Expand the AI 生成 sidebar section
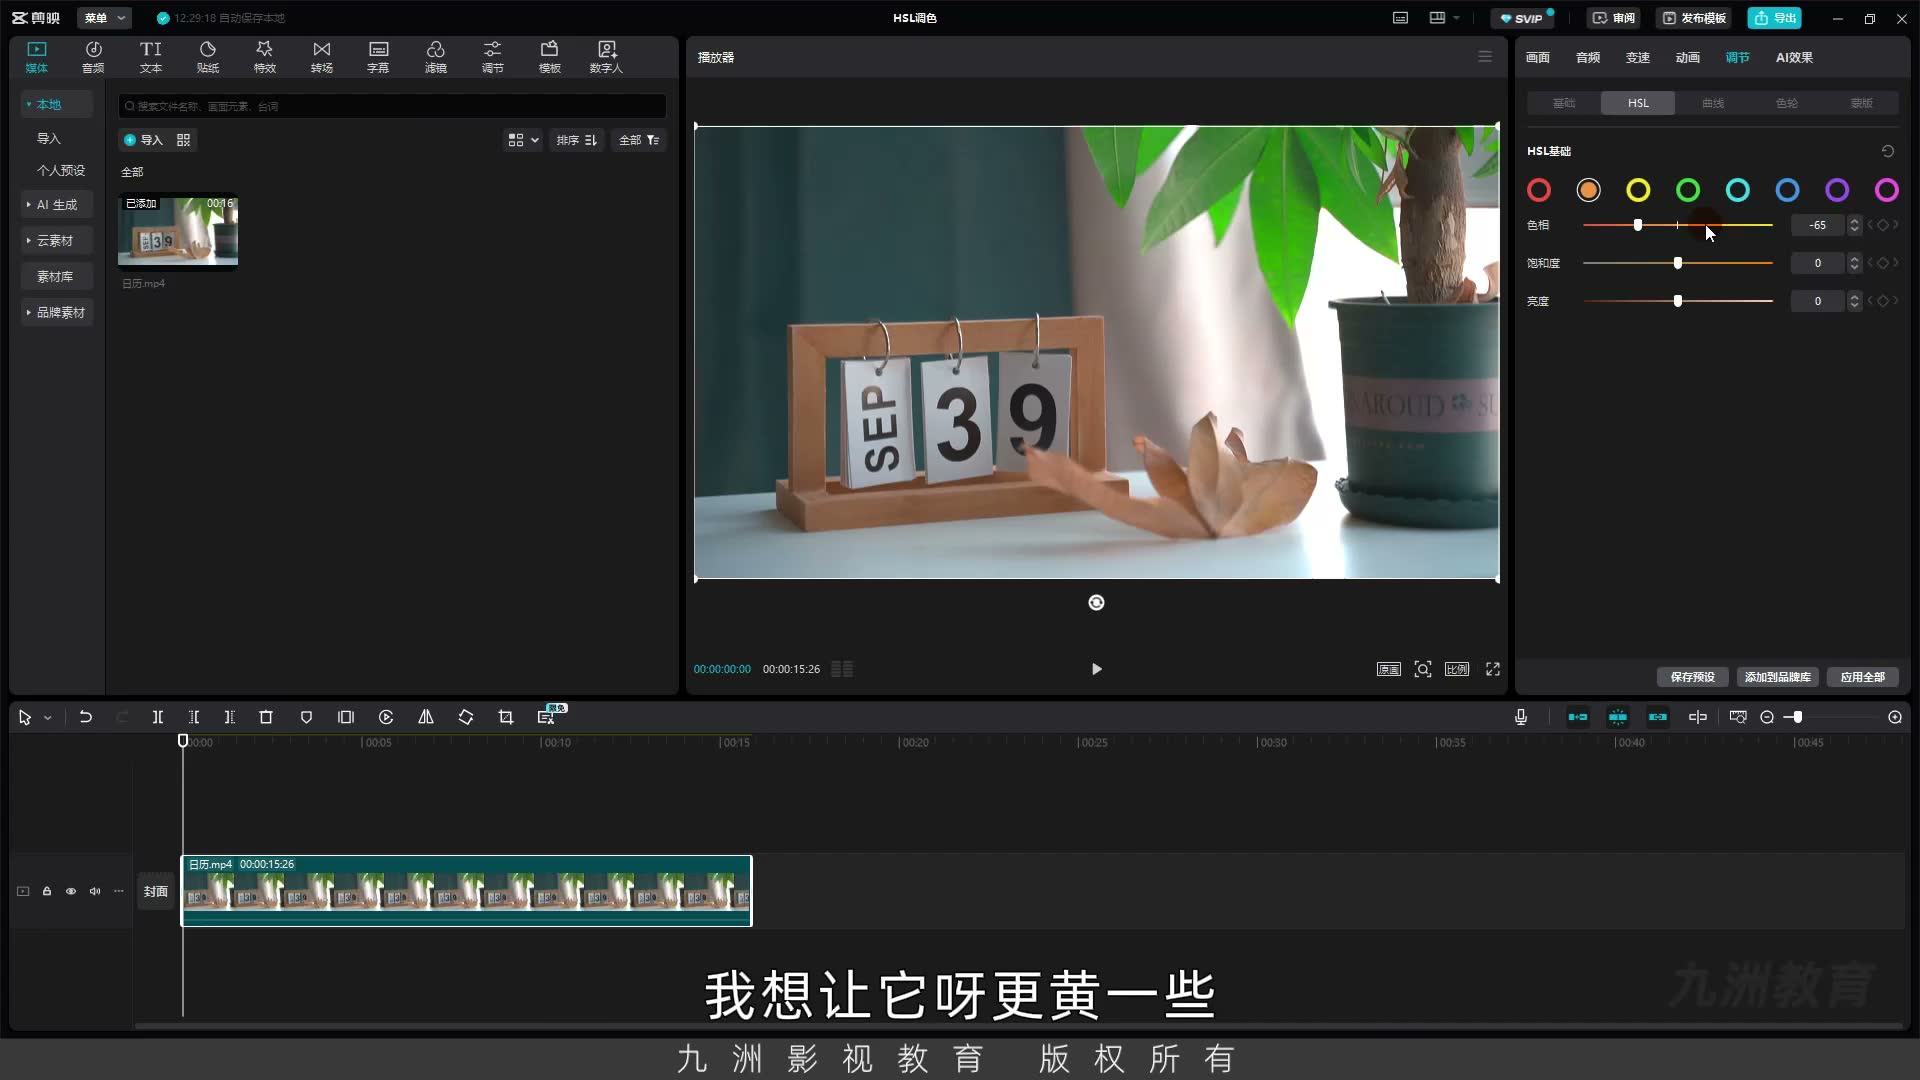 [56, 204]
